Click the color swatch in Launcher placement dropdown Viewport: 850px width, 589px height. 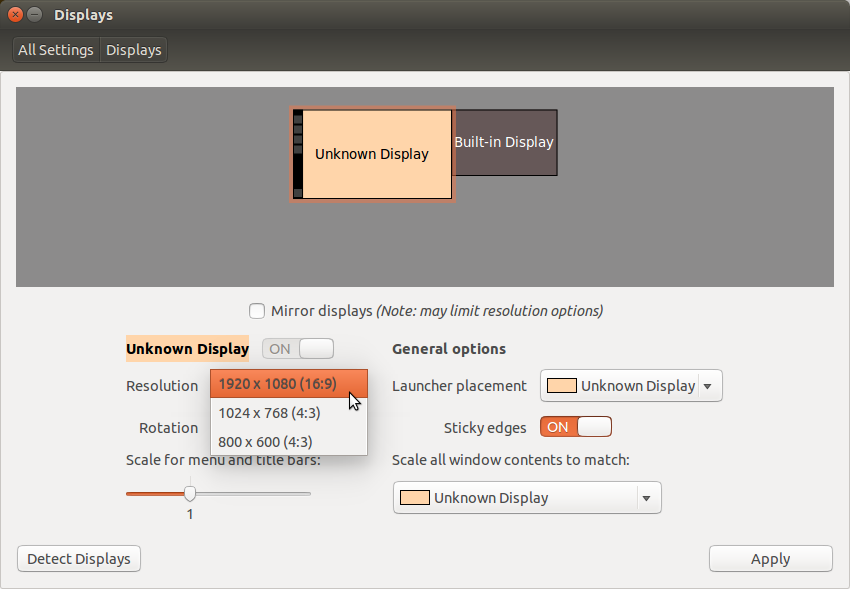(562, 386)
